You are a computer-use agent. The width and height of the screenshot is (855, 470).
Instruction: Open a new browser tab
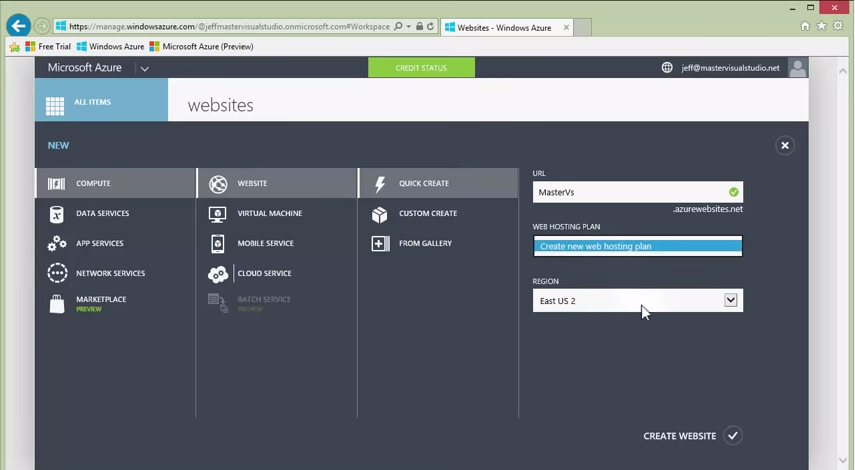pyautogui.click(x=582, y=27)
